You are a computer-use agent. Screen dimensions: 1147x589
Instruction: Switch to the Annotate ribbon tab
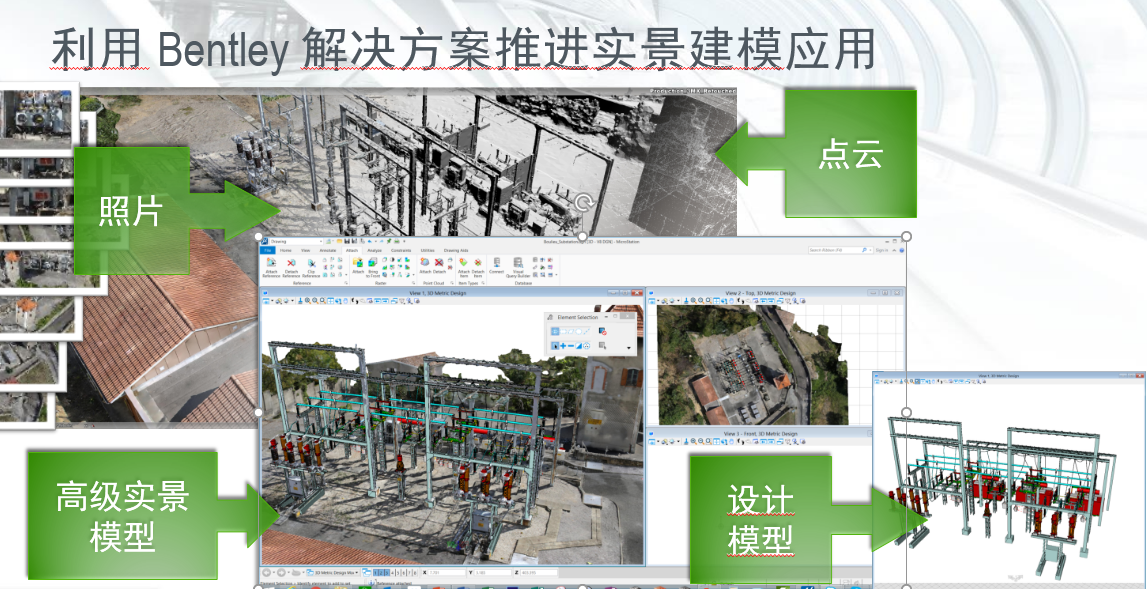coord(327,250)
